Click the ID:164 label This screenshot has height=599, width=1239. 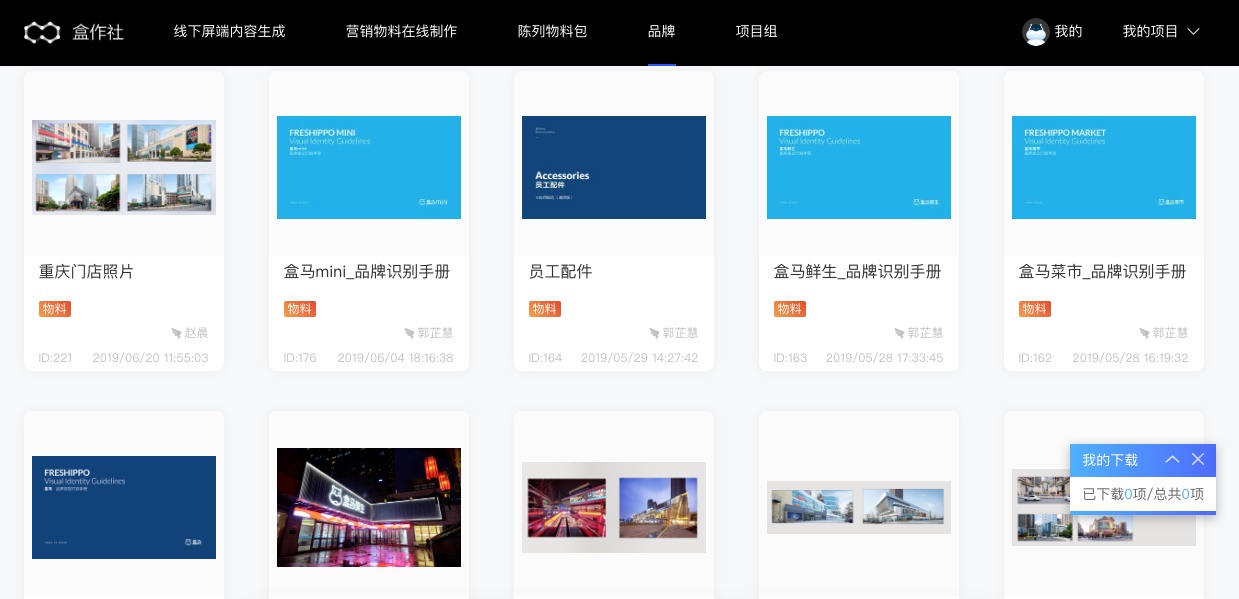(546, 358)
